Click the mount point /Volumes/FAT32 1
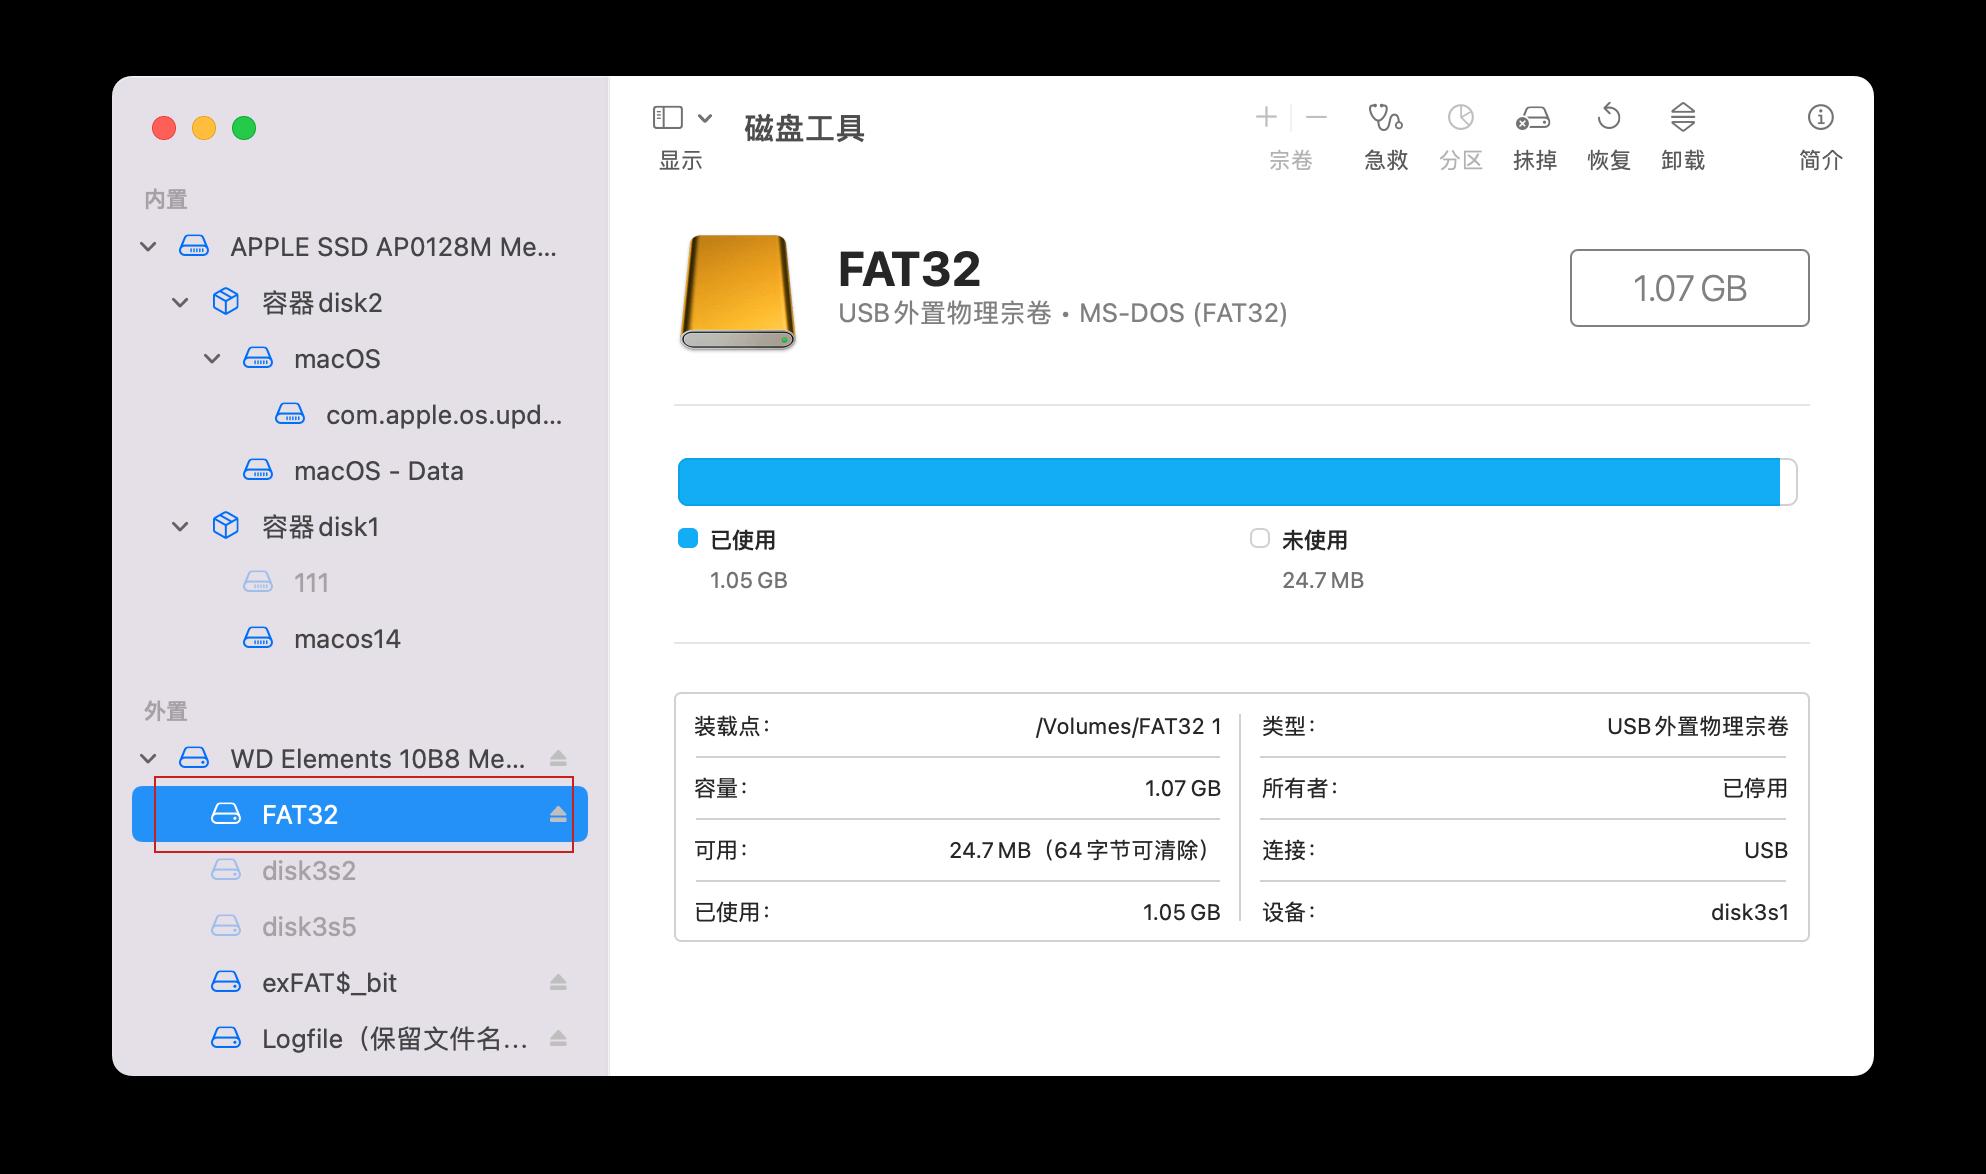 1128,727
